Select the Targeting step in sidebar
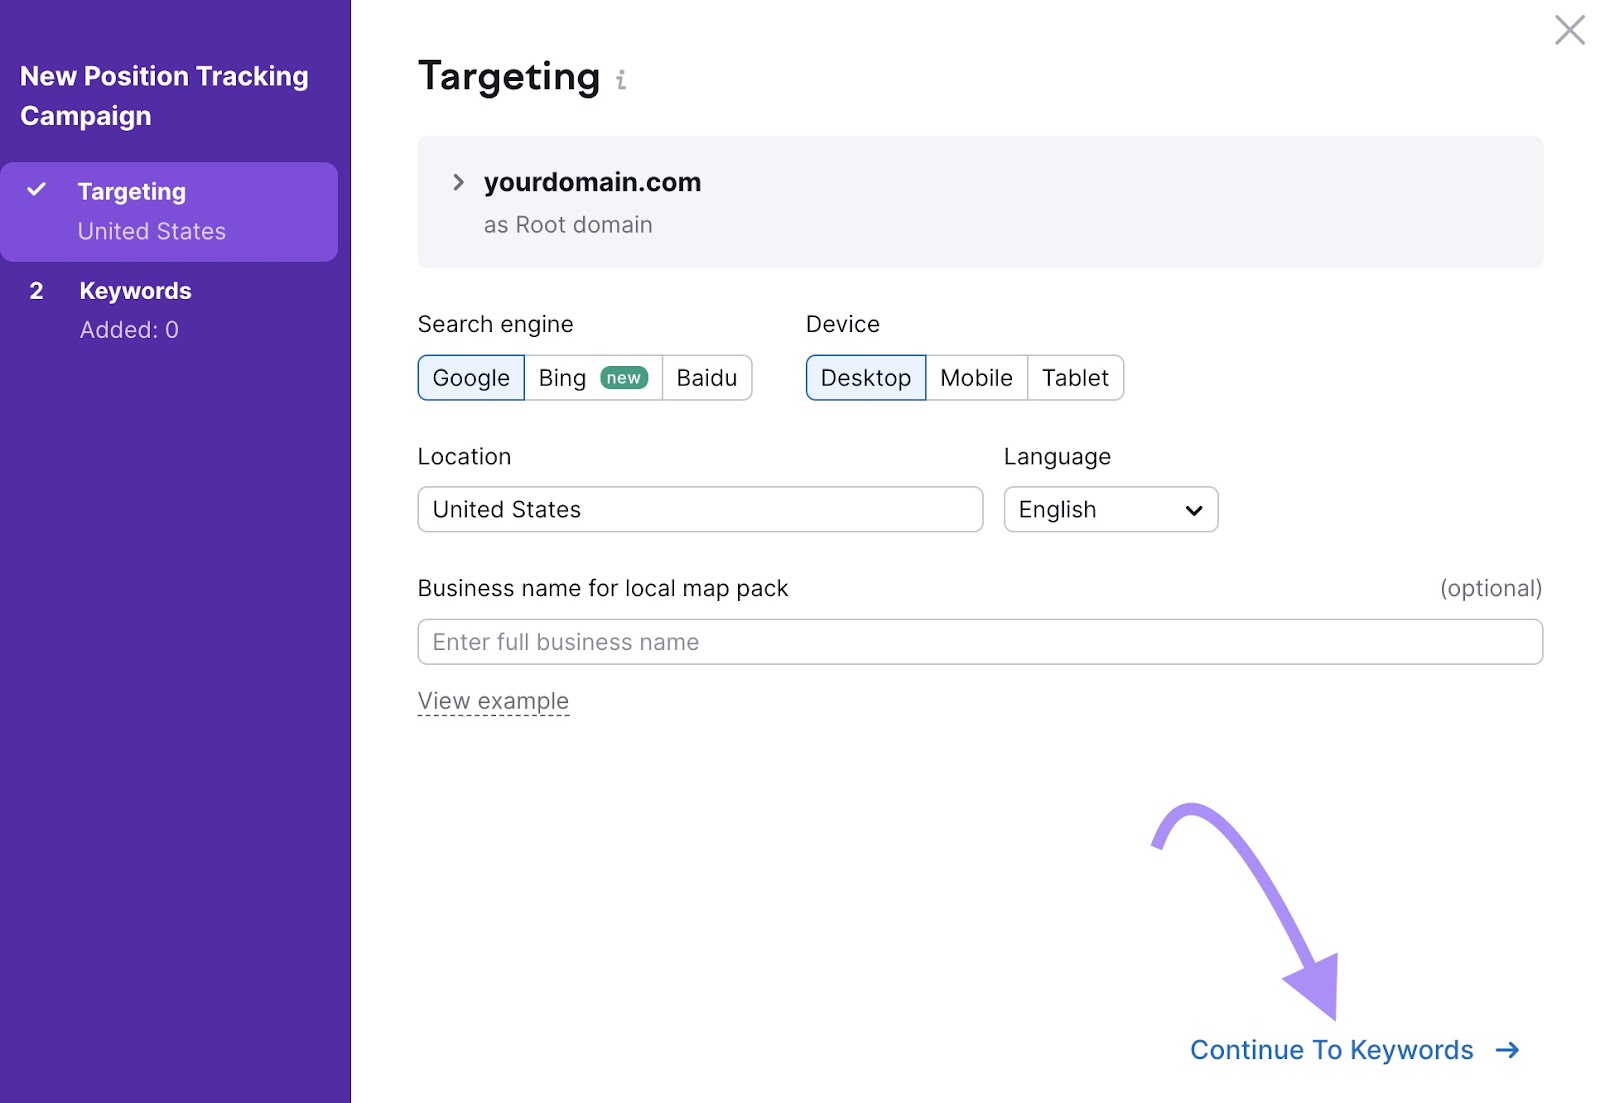The height and width of the screenshot is (1103, 1600). pyautogui.click(x=131, y=191)
